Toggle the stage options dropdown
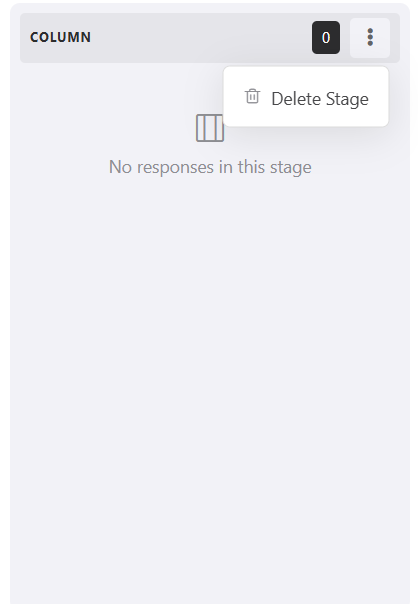Viewport: 418px width, 604px height. [370, 37]
